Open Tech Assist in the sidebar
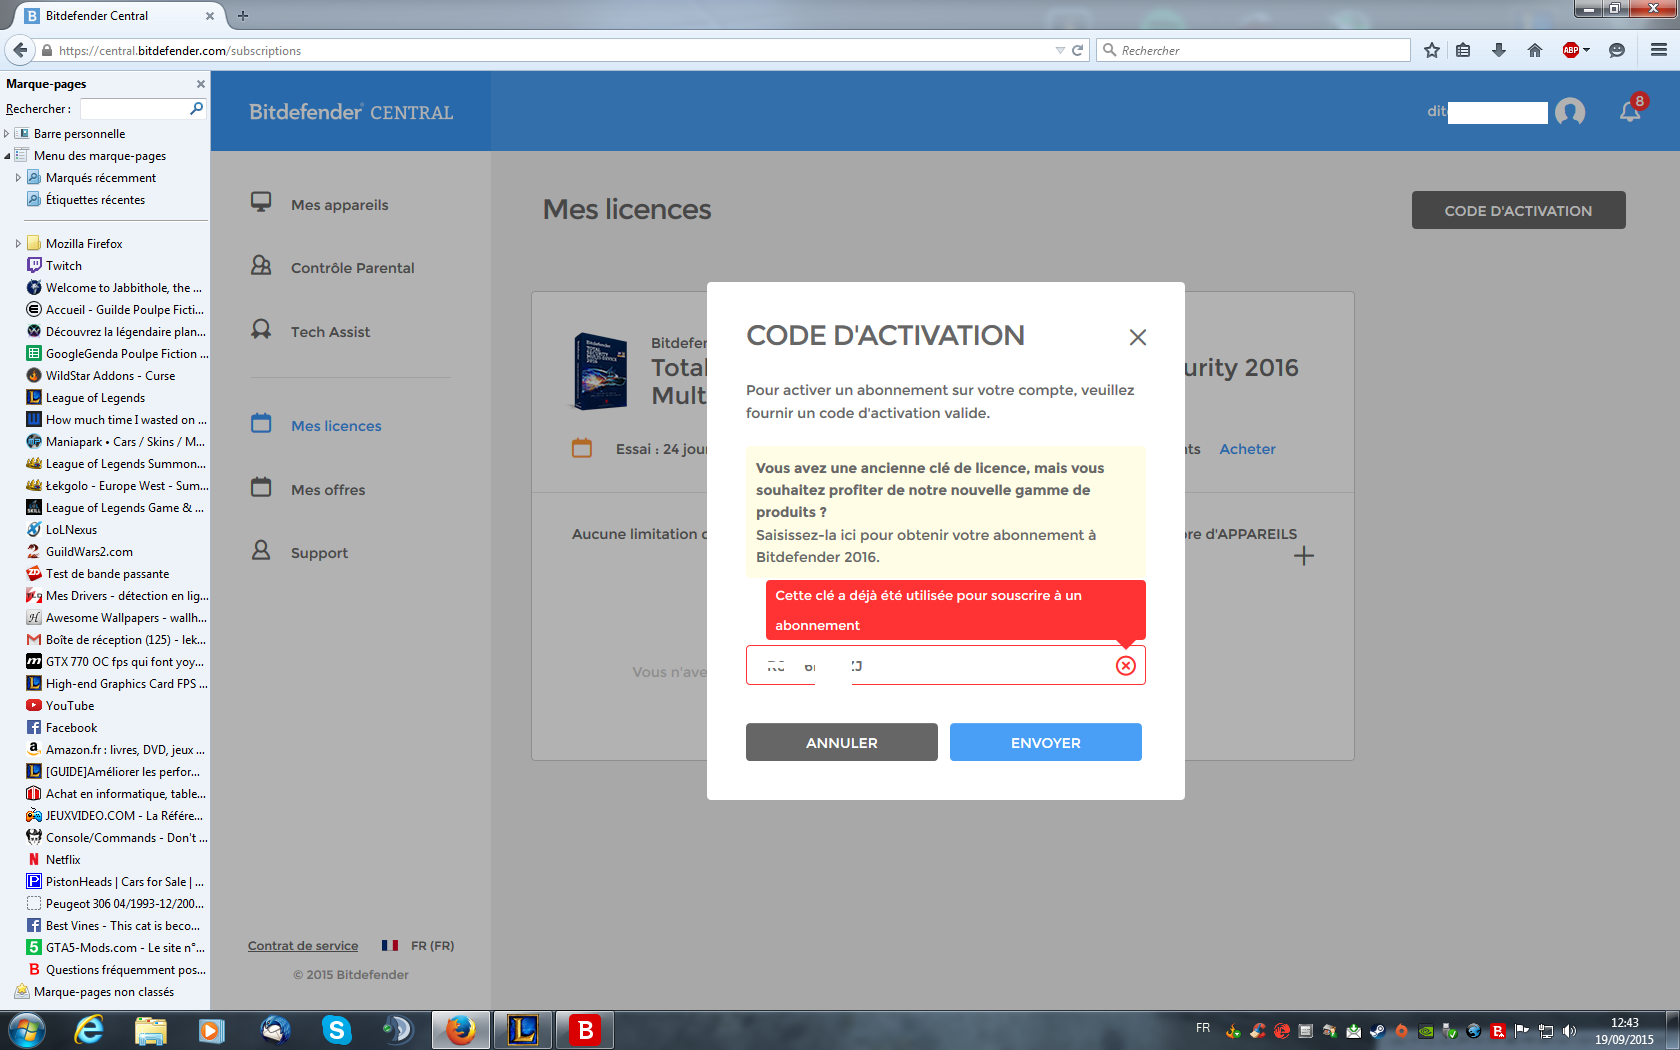Viewport: 1680px width, 1050px height. [x=330, y=332]
